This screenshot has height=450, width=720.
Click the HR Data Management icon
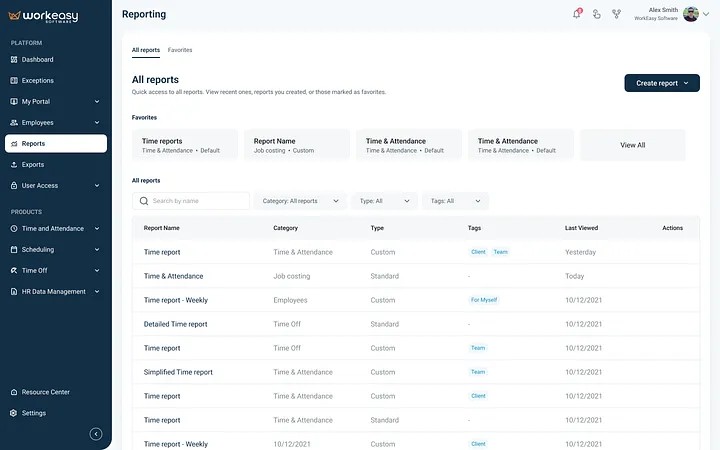point(14,292)
